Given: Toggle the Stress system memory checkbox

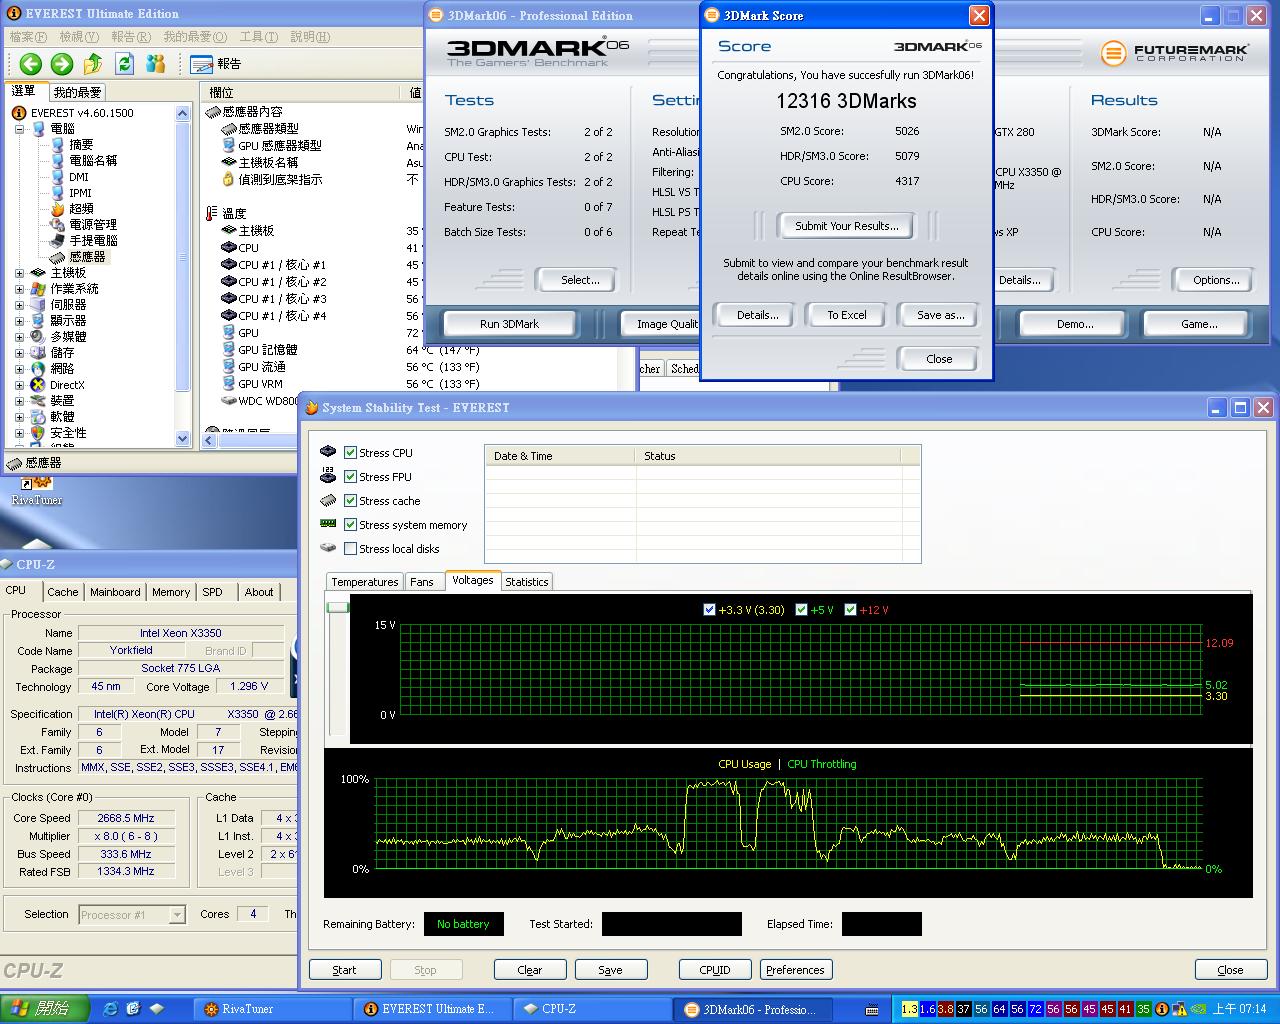Looking at the screenshot, I should tap(350, 524).
